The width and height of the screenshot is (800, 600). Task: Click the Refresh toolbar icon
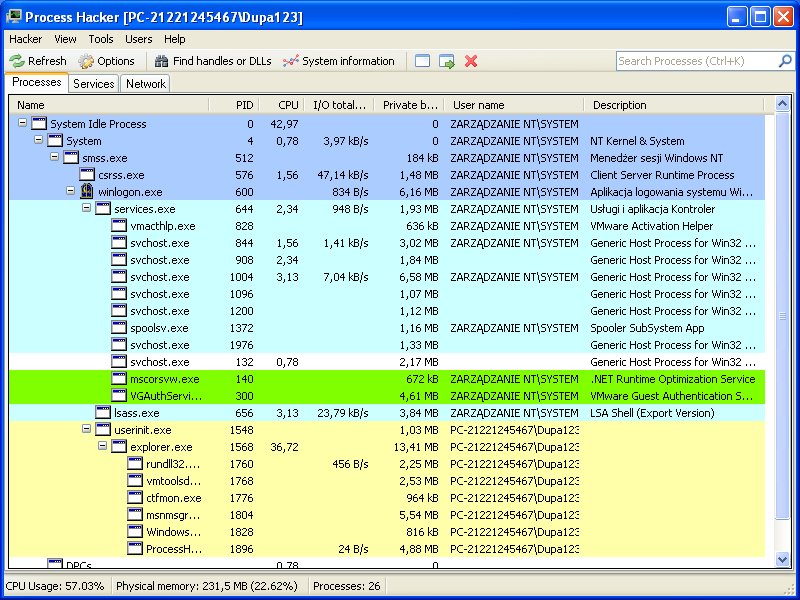point(17,61)
